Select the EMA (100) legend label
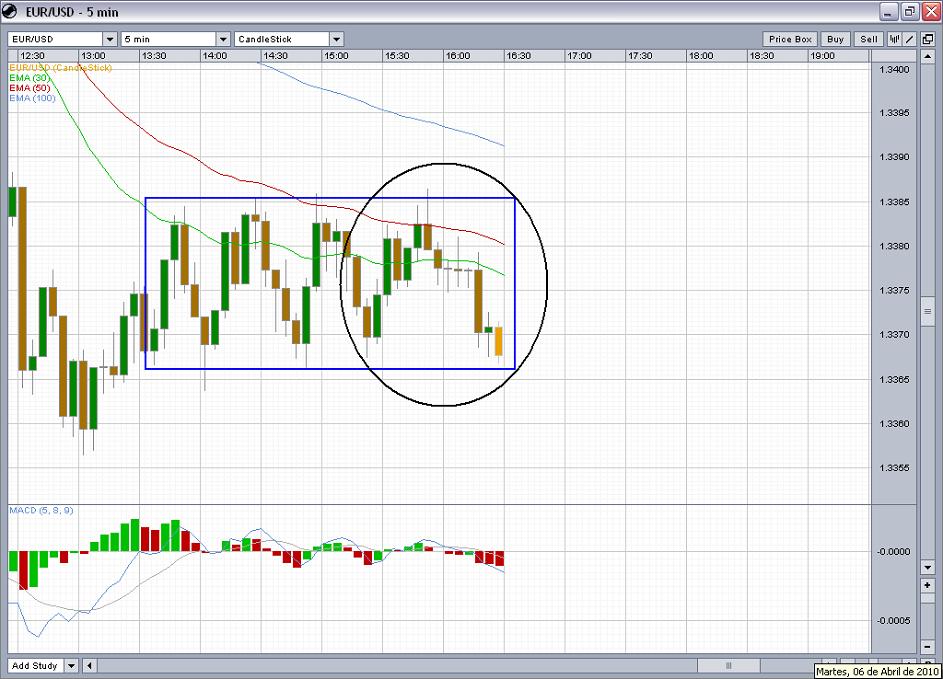 (x=31, y=98)
